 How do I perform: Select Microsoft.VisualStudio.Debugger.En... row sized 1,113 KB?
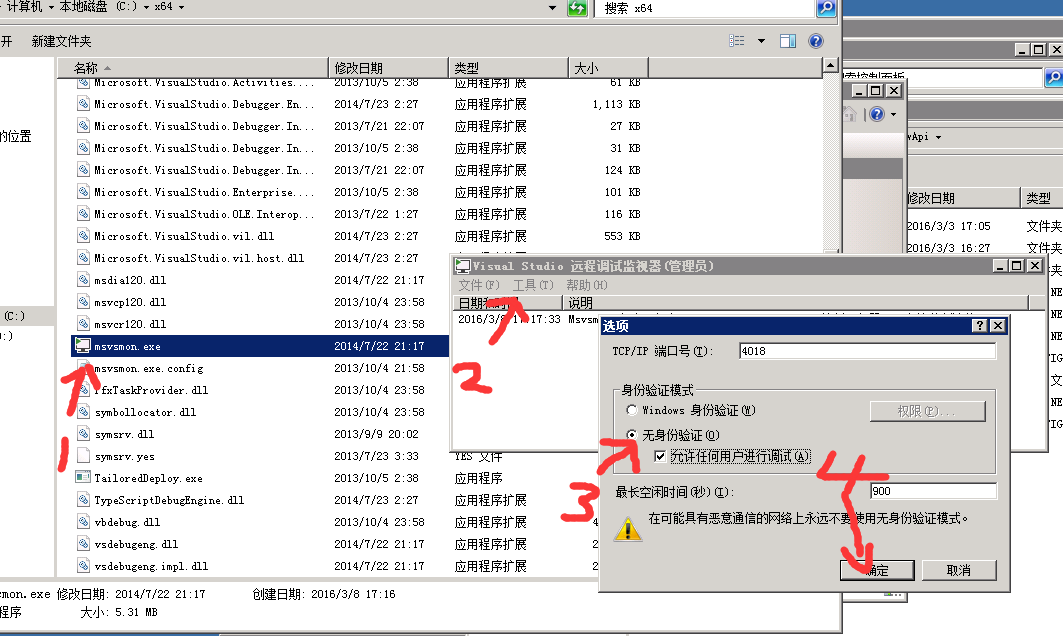pos(359,104)
